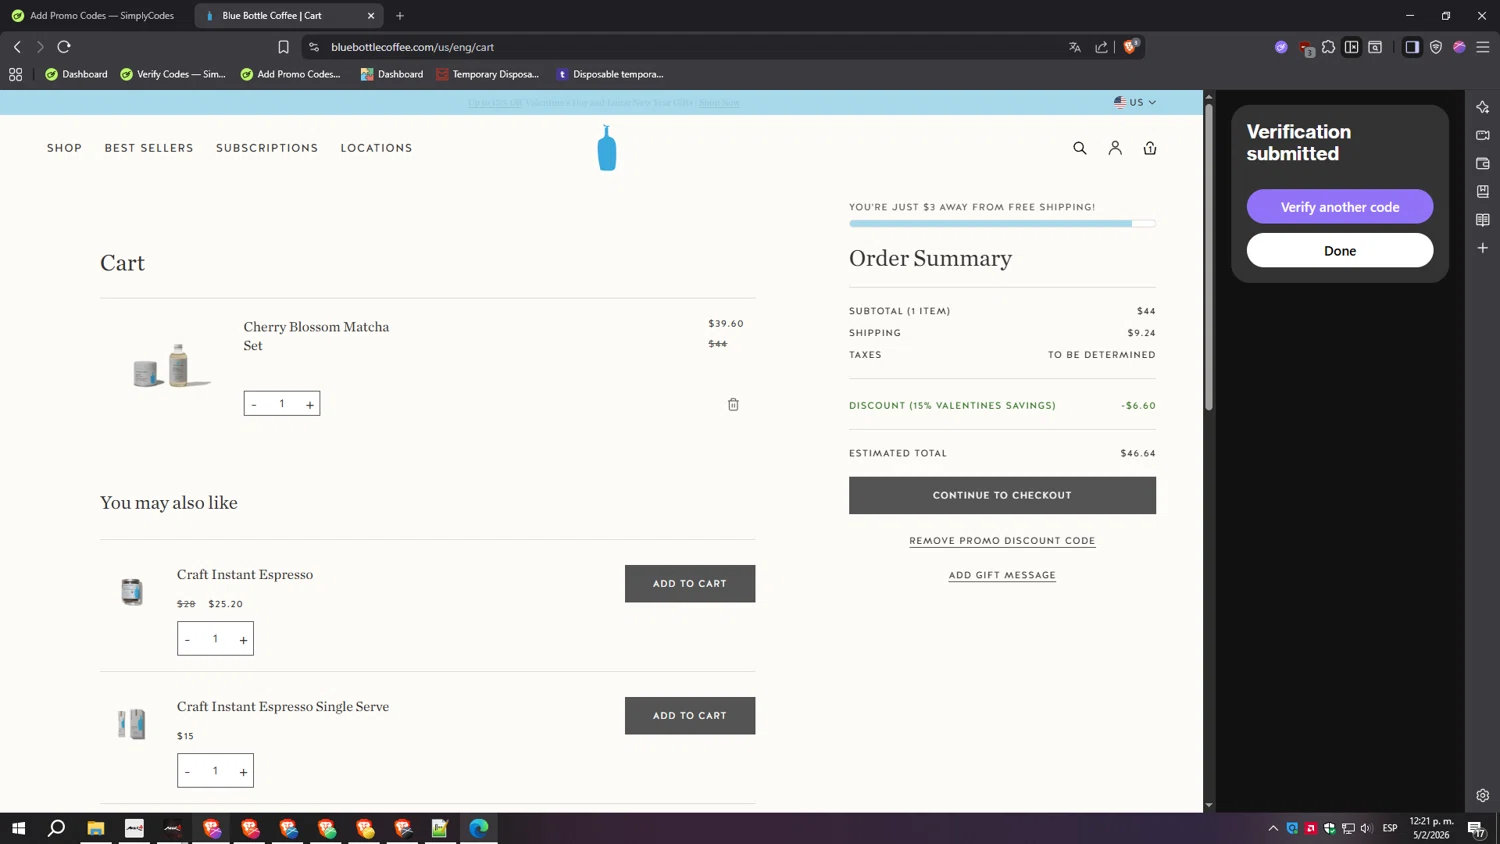This screenshot has width=1500, height=844.
Task: Open the BEST SELLERS menu
Action: coord(149,148)
